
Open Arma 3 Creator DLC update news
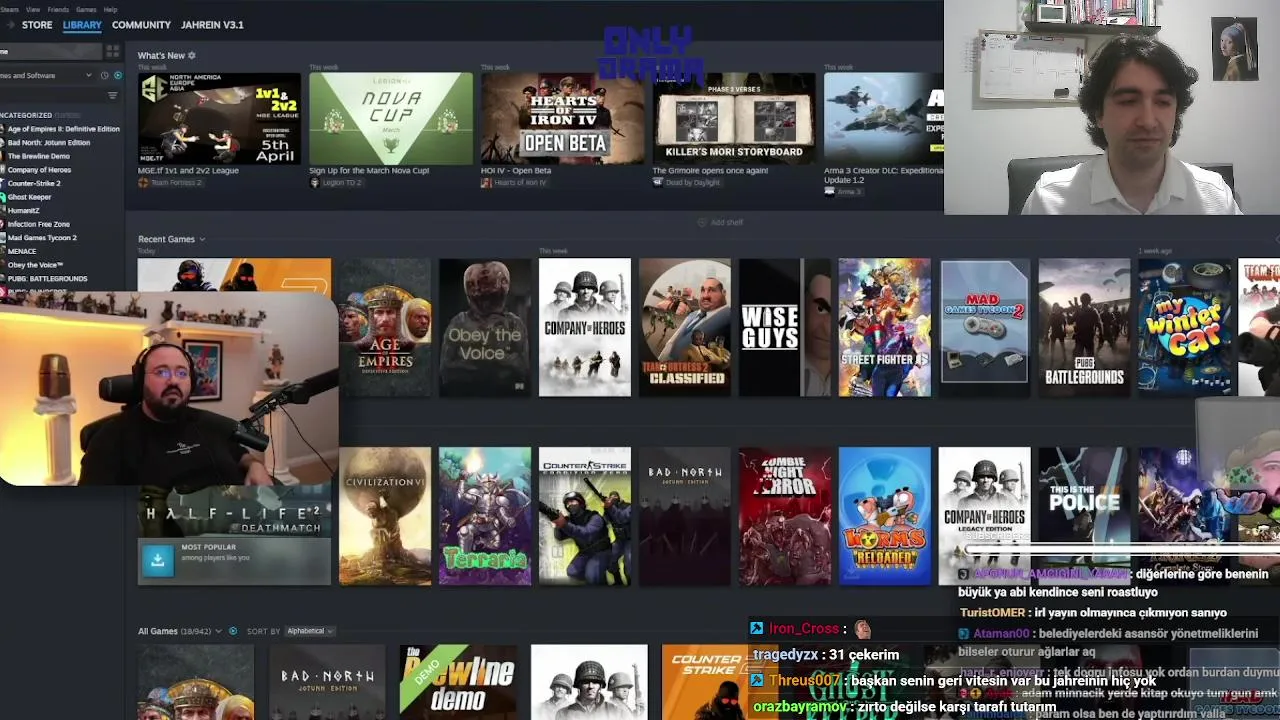[883, 174]
